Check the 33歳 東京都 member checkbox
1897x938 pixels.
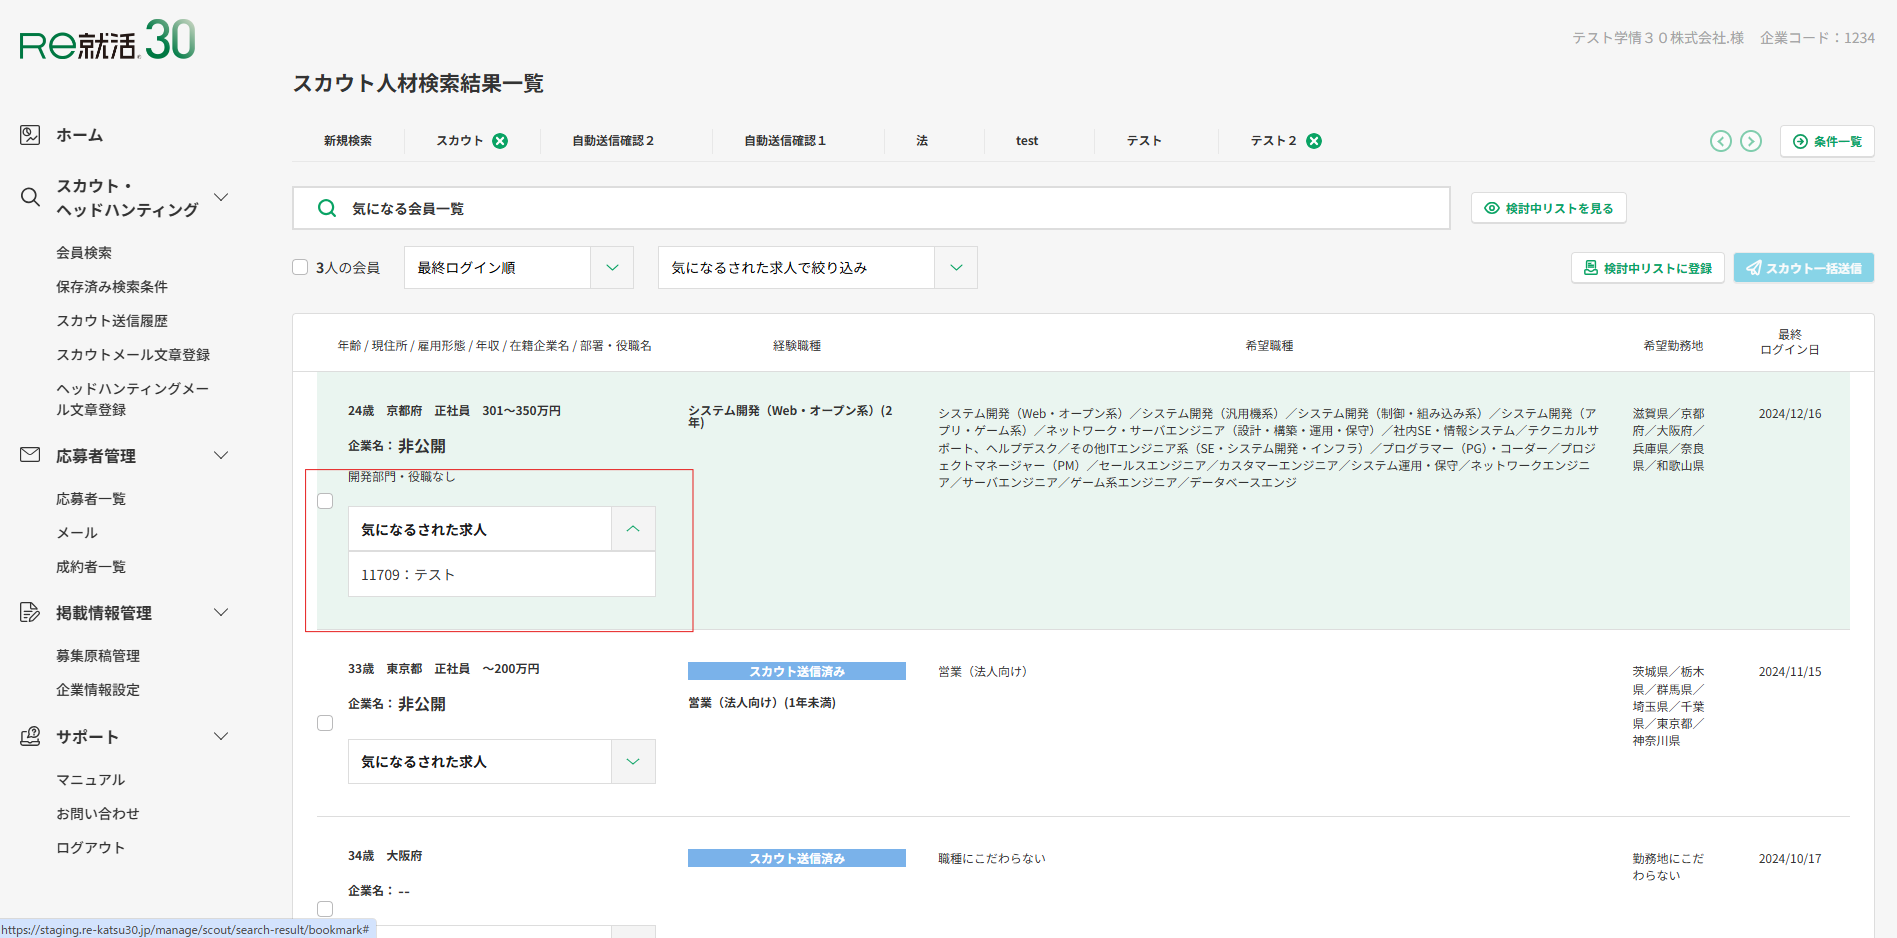325,723
